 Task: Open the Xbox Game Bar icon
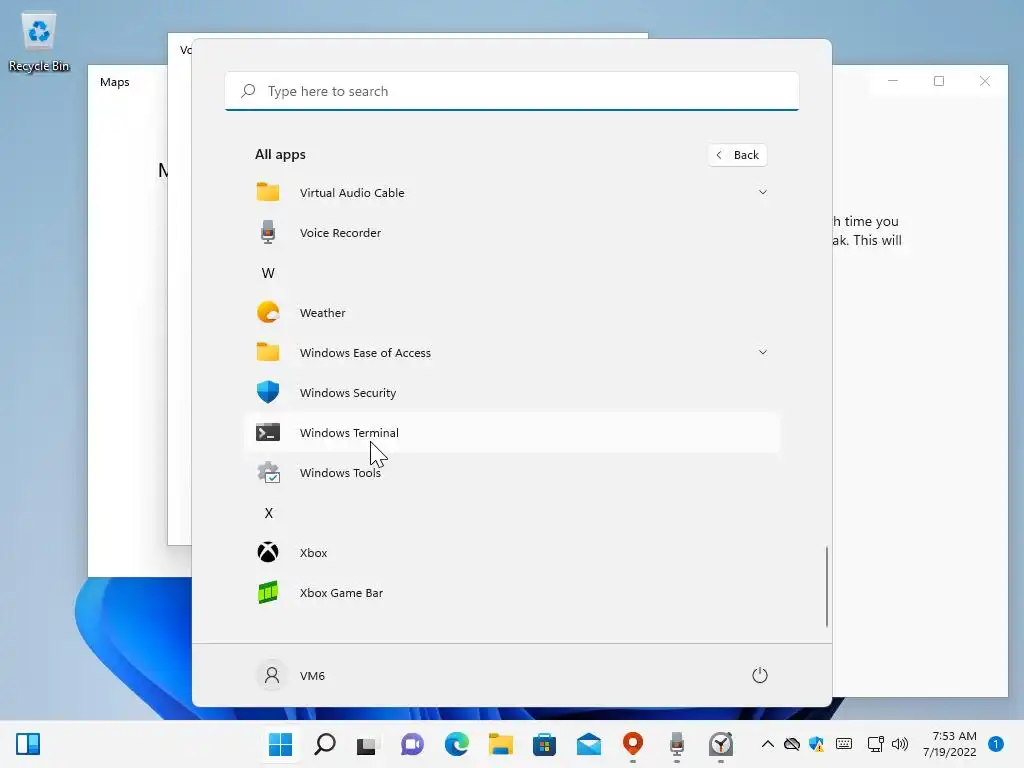click(268, 592)
